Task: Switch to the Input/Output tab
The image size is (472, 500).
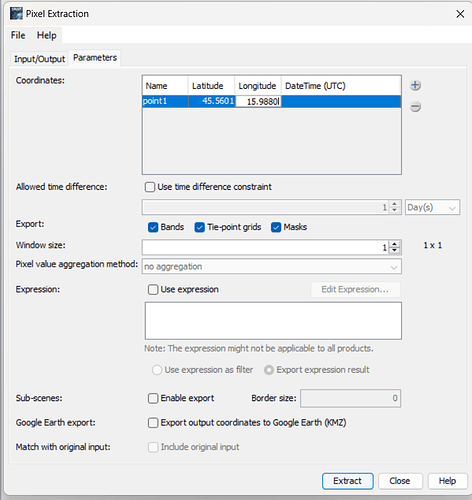Action: point(39,59)
